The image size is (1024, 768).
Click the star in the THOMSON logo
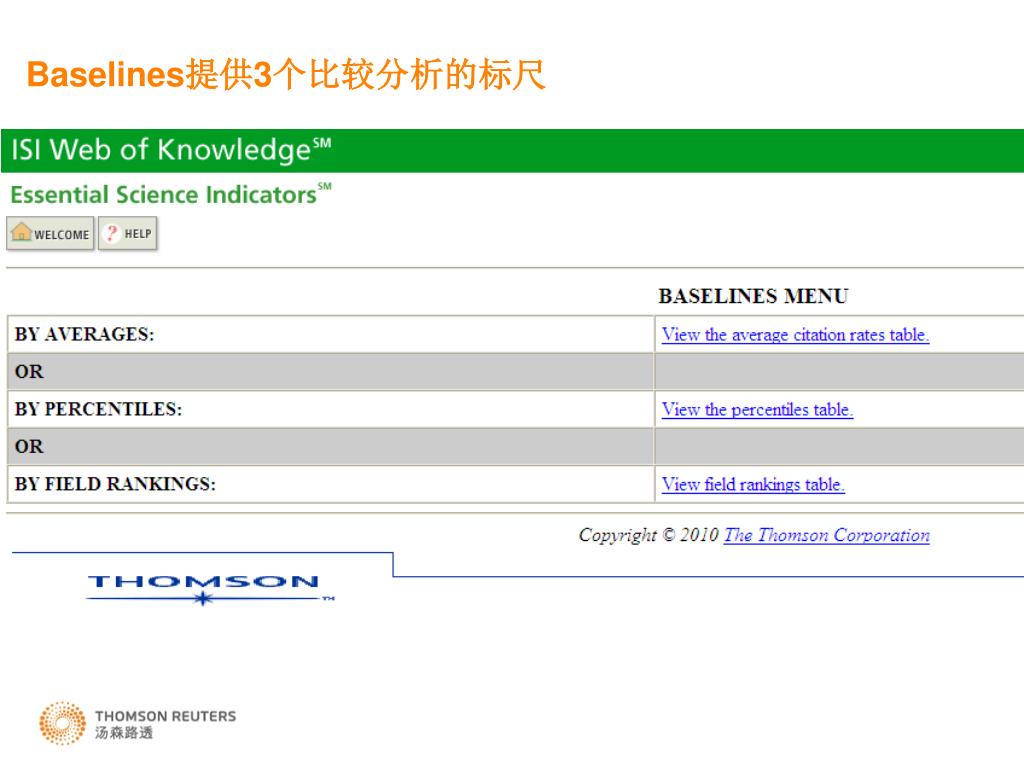[203, 599]
